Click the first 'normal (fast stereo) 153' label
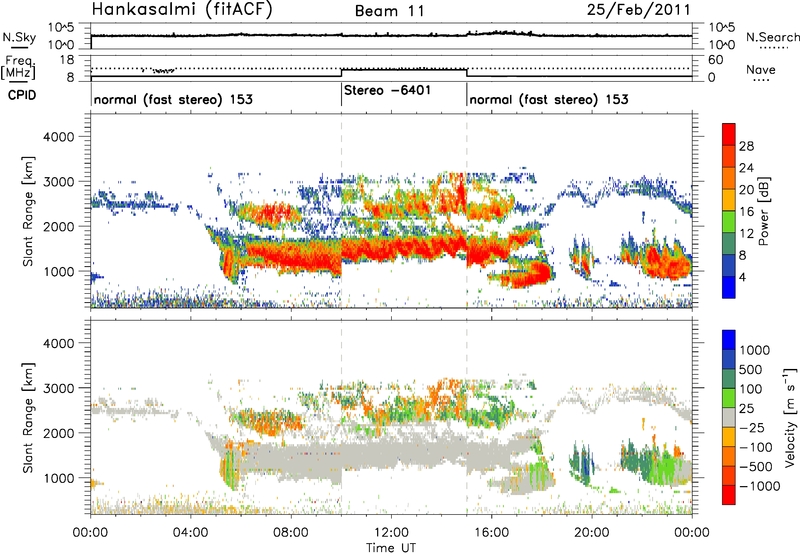The height and width of the screenshot is (554, 800). coord(173,99)
